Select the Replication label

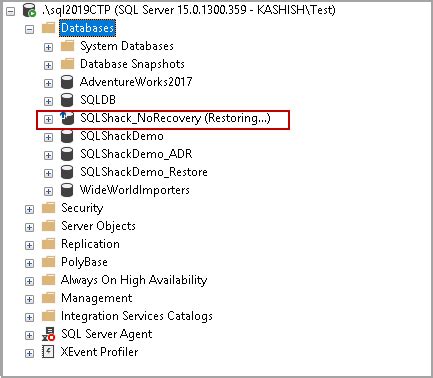(x=90, y=244)
